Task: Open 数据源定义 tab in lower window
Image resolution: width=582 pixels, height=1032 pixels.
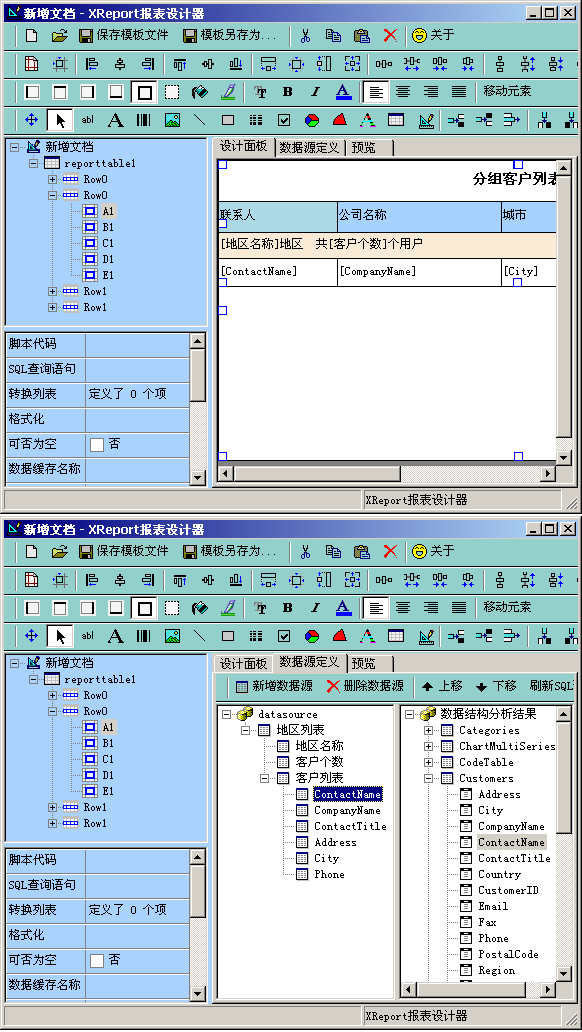Action: point(309,662)
